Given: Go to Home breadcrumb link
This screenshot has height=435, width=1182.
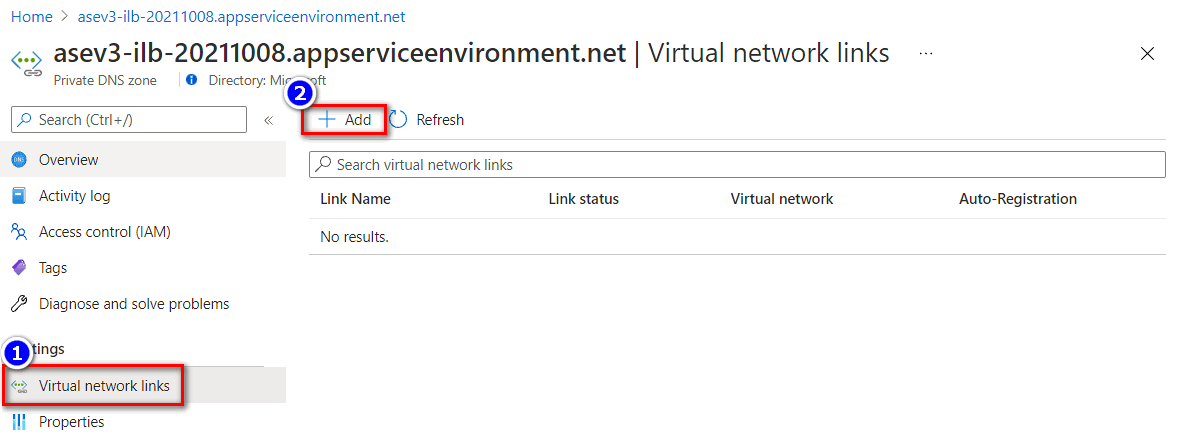Looking at the screenshot, I should click(31, 17).
